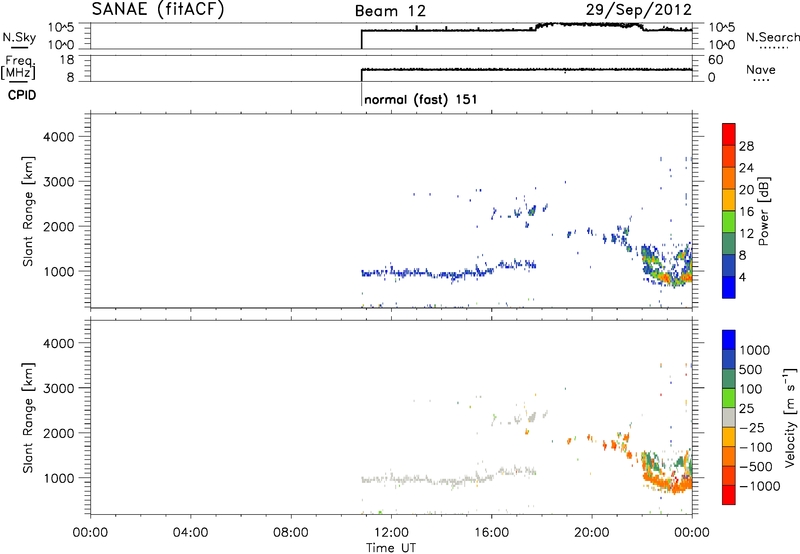Click the N.Search dotted line legend sample
The height and width of the screenshot is (554, 800).
coord(773,48)
